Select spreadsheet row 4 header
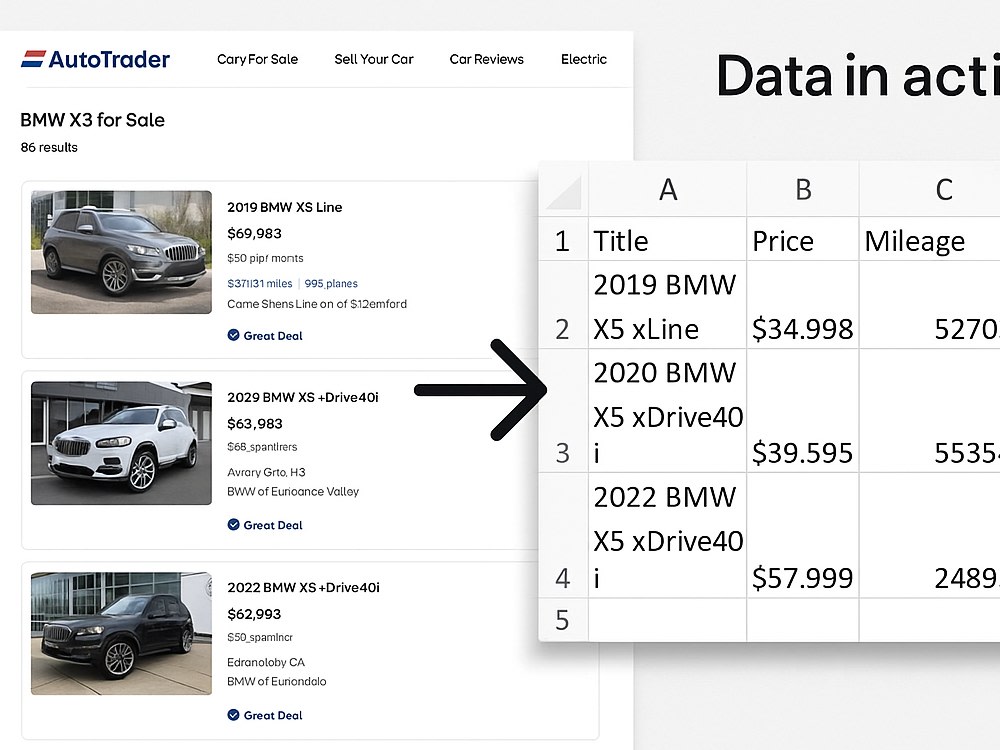 562,536
